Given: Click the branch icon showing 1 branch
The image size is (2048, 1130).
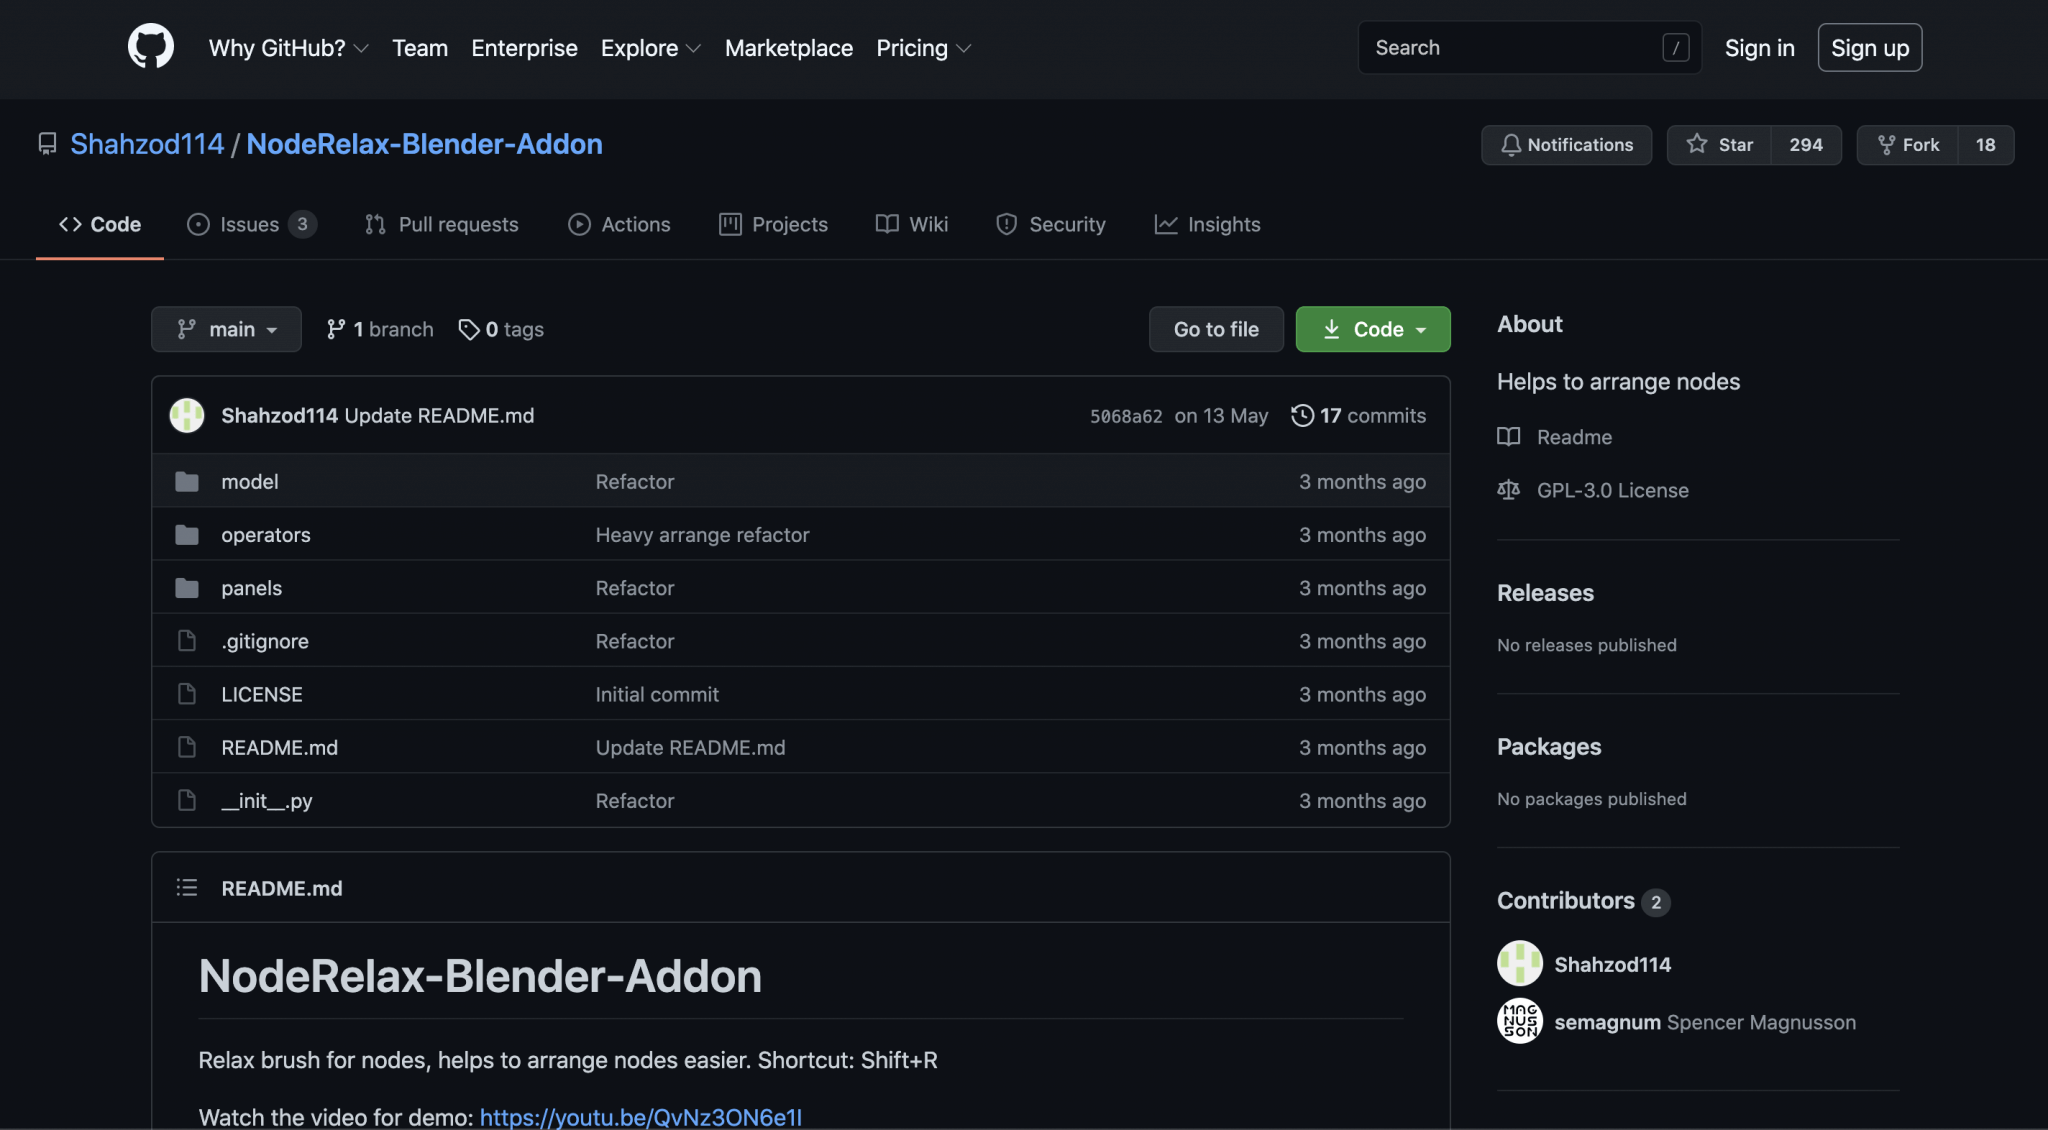Looking at the screenshot, I should coord(336,329).
